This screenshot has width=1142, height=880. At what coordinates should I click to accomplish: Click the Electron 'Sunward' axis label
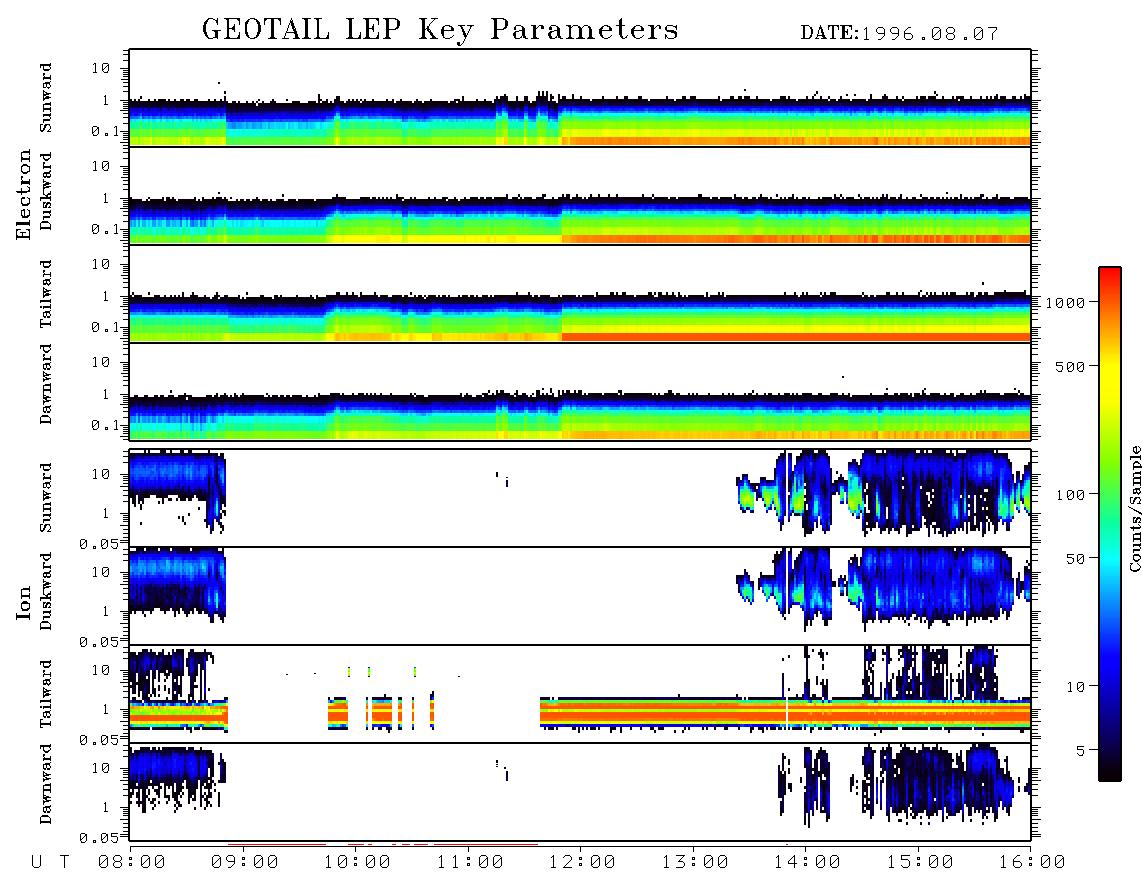pos(46,98)
